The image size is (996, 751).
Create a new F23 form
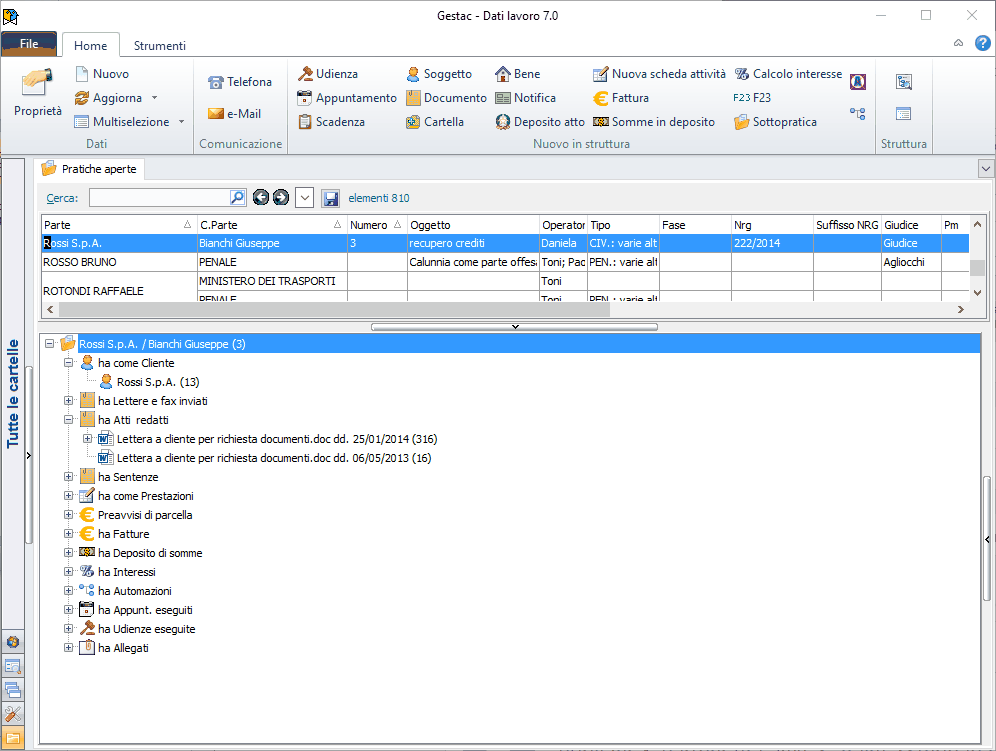[x=752, y=98]
